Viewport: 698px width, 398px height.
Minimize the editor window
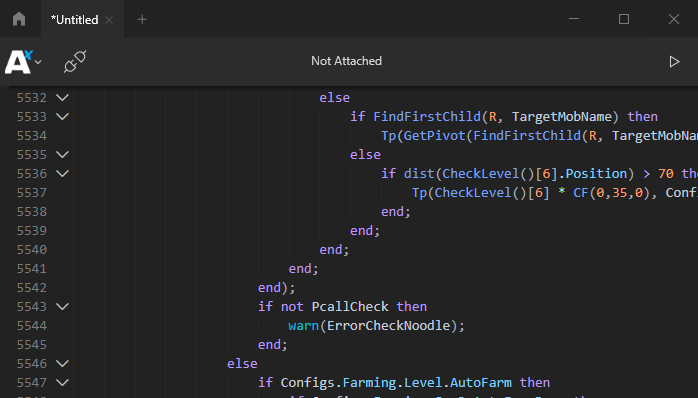click(574, 19)
